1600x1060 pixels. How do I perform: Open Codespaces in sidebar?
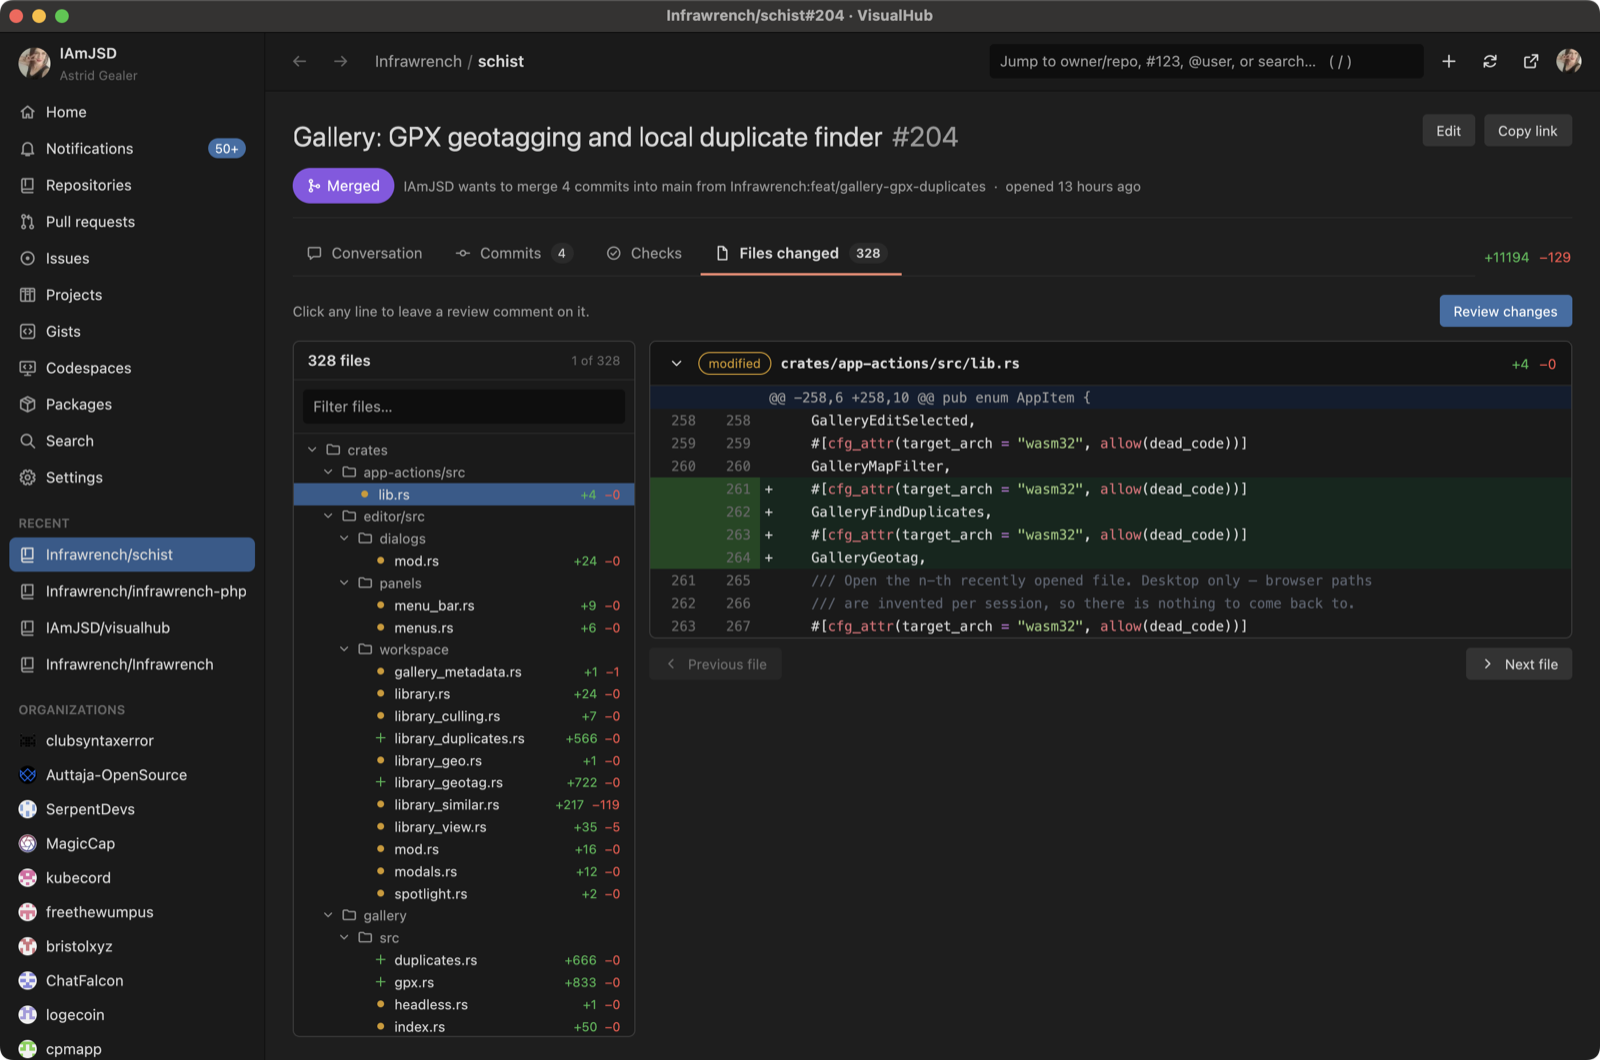pos(132,367)
